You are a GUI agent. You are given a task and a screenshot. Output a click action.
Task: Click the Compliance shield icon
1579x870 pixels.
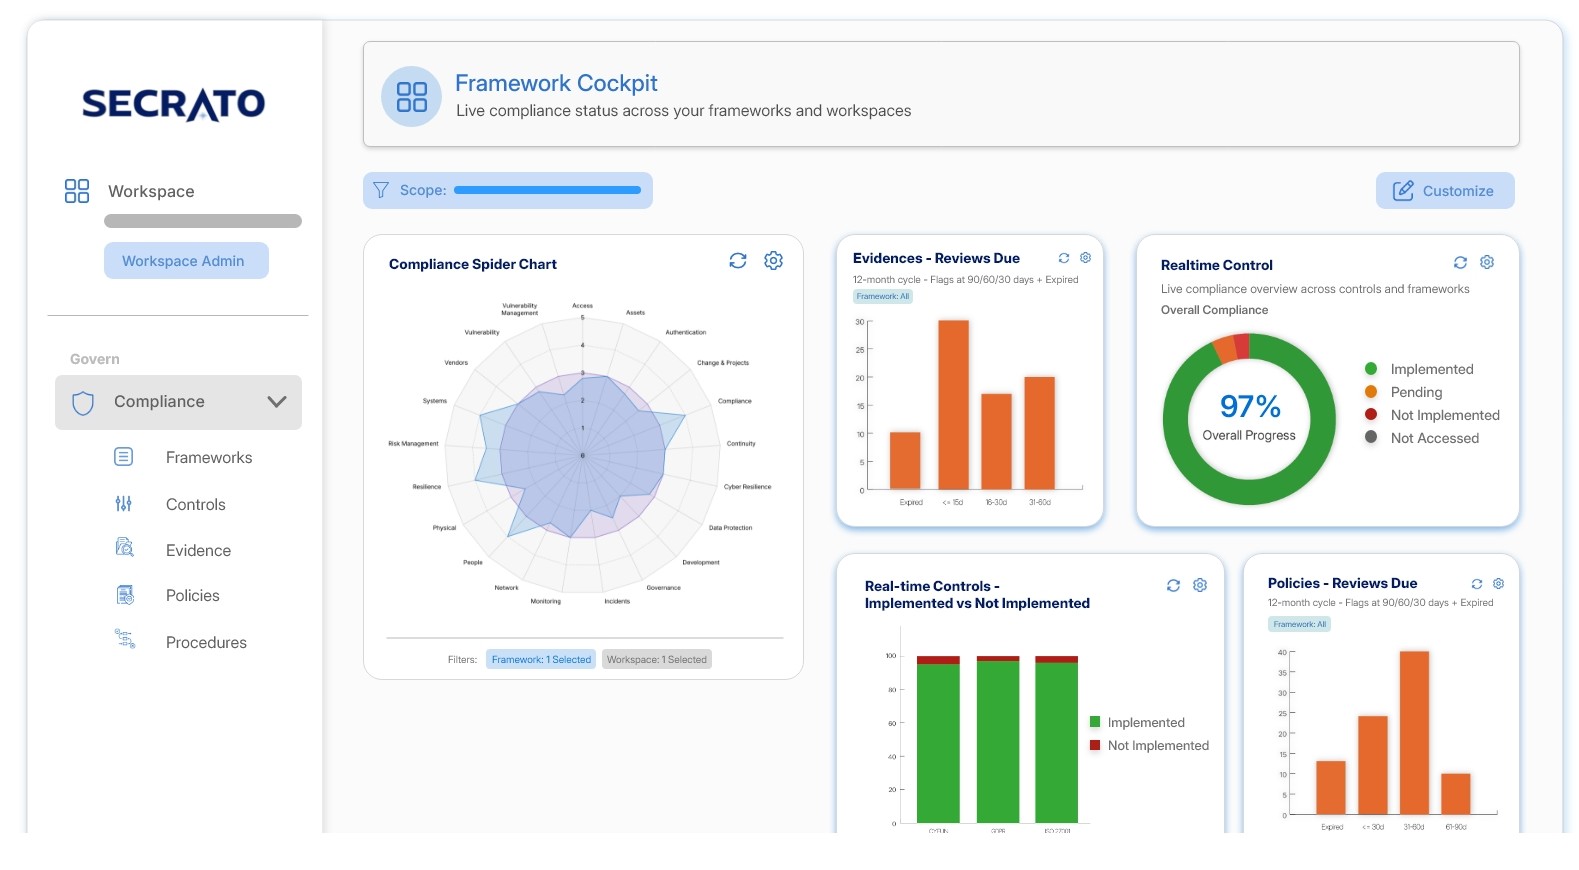(x=83, y=403)
